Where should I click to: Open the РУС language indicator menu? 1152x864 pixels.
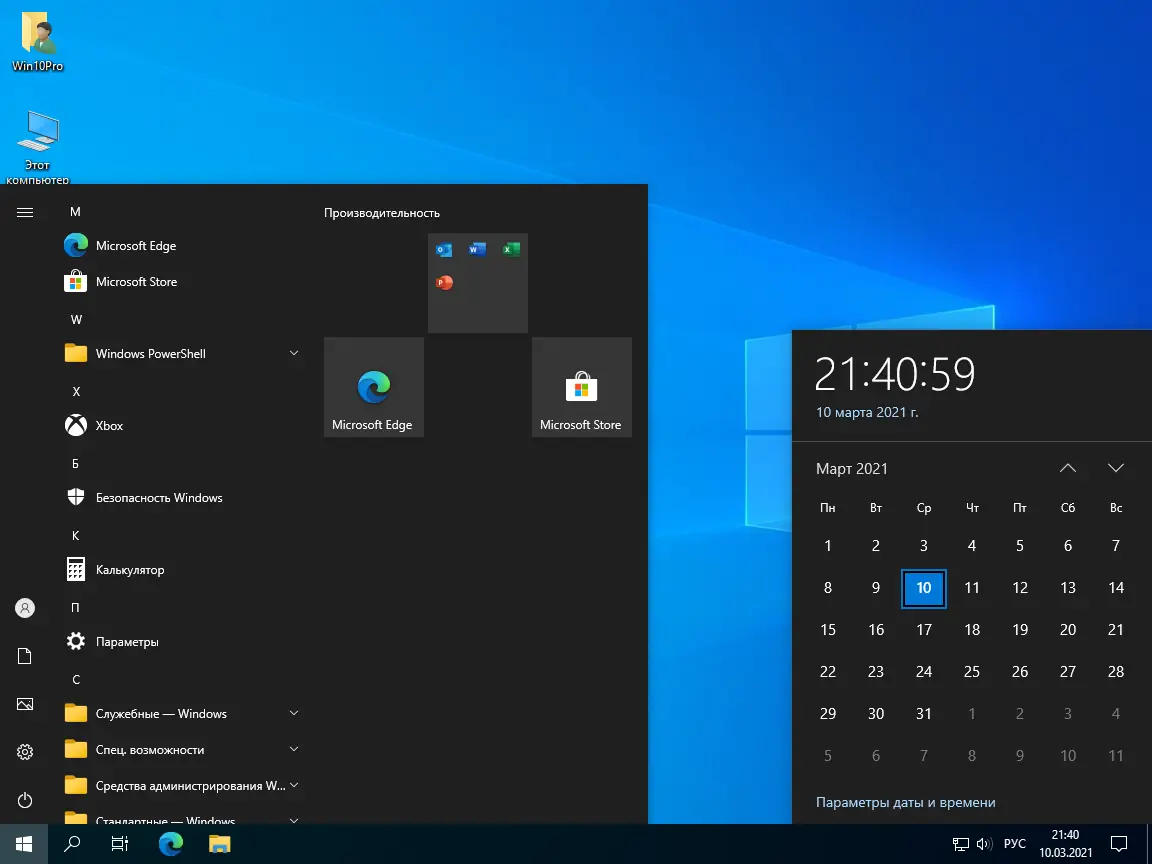tap(1015, 843)
